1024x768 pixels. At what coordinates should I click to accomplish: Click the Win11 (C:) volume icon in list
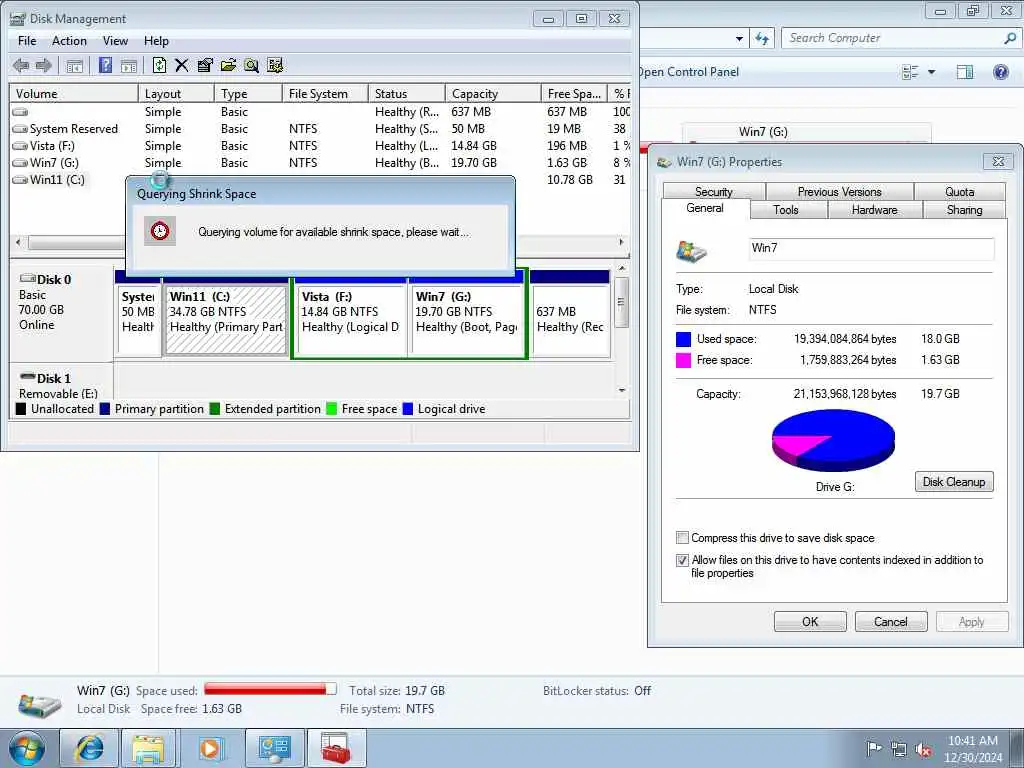coord(20,180)
